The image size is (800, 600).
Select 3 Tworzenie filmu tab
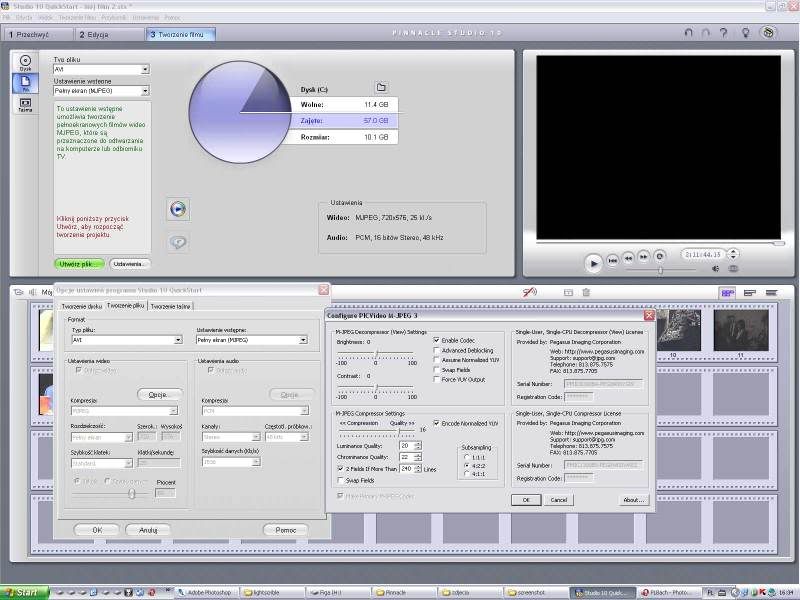pos(181,35)
